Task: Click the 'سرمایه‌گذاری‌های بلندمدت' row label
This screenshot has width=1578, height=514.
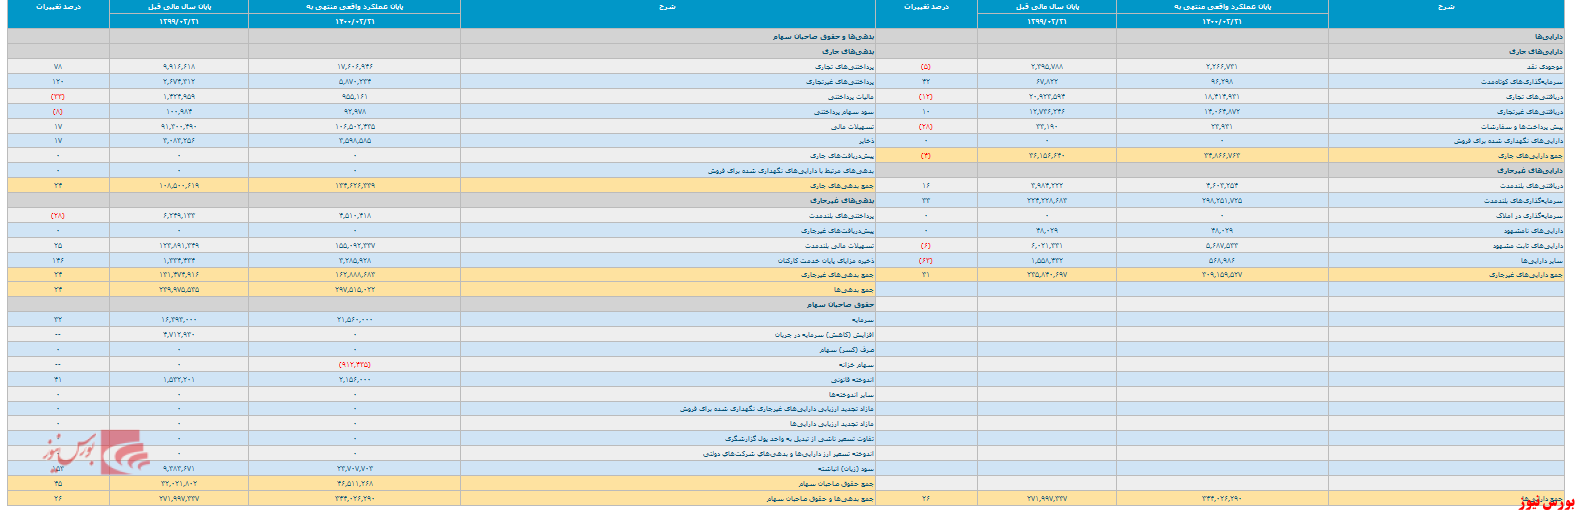Action: 1524,201
